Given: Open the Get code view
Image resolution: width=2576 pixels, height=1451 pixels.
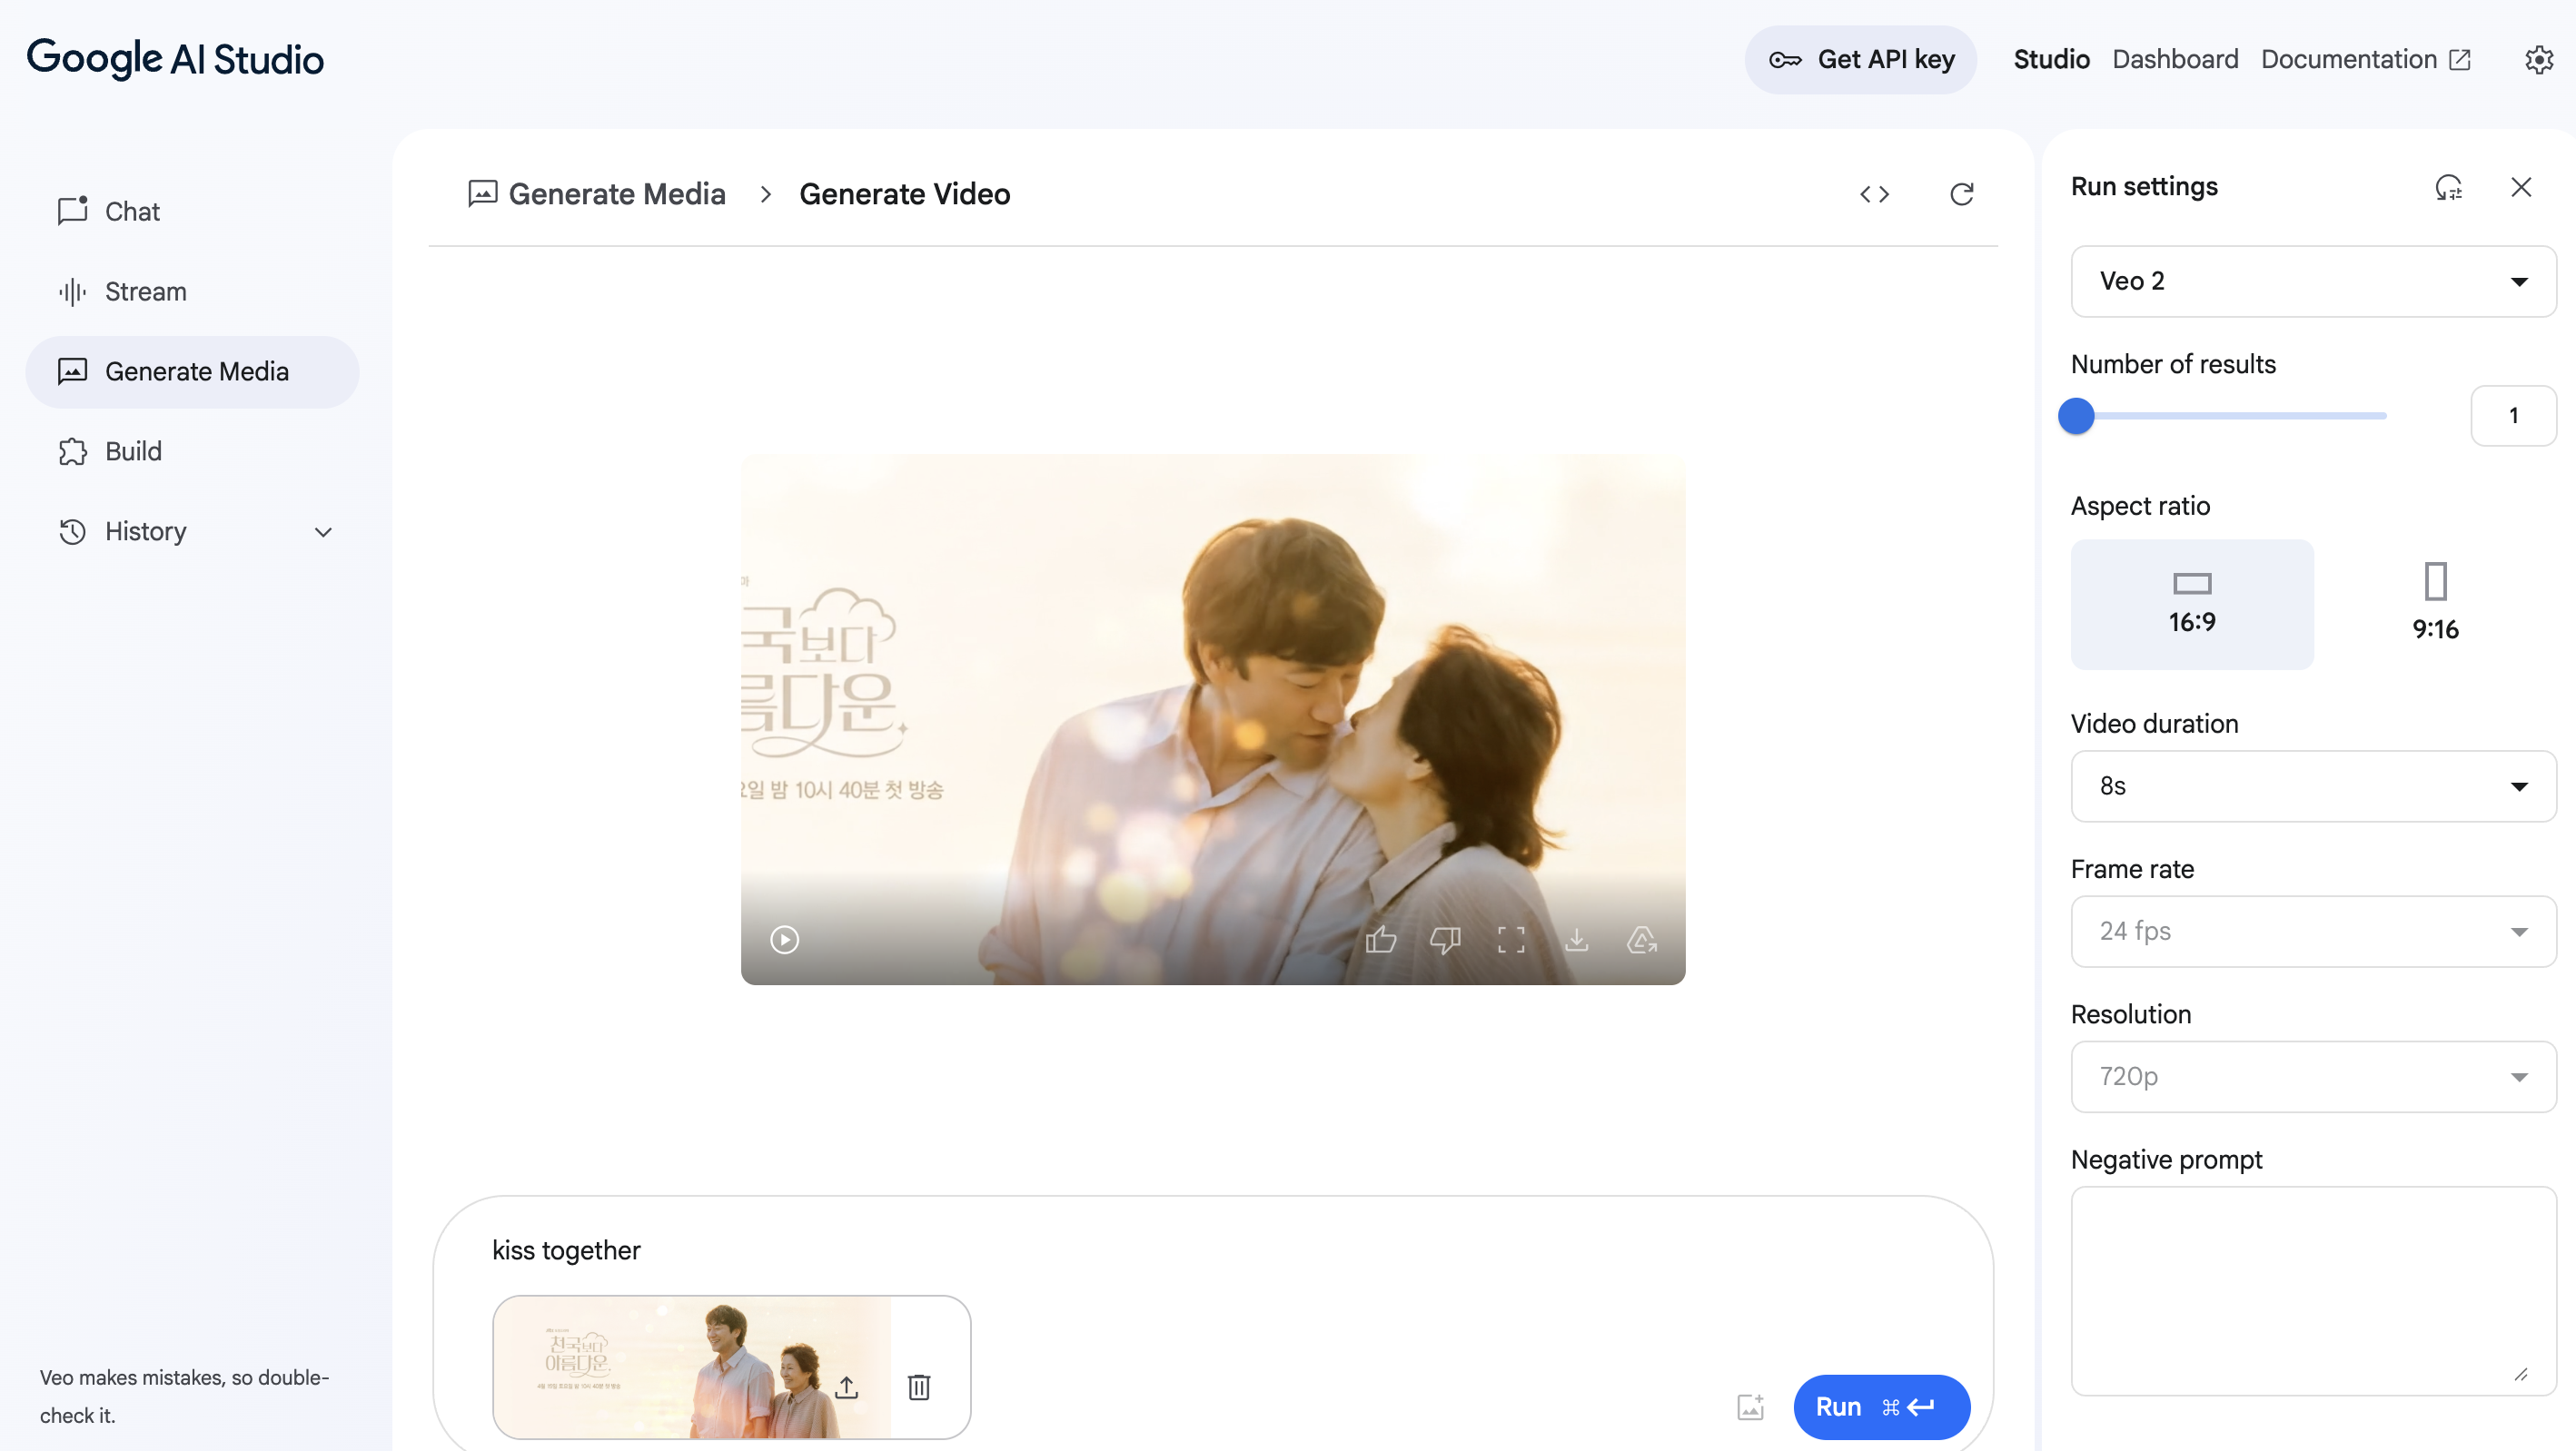Looking at the screenshot, I should [x=1874, y=194].
